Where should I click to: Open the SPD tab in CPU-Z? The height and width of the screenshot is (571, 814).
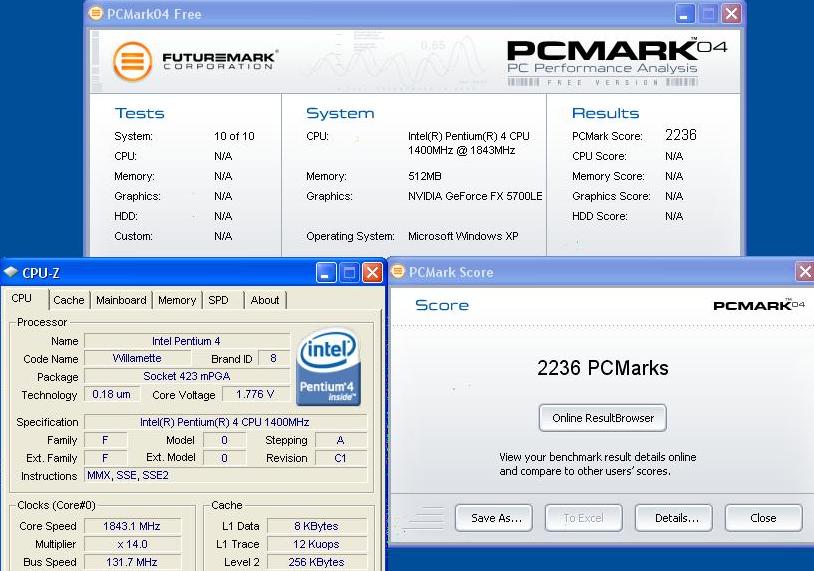219,300
